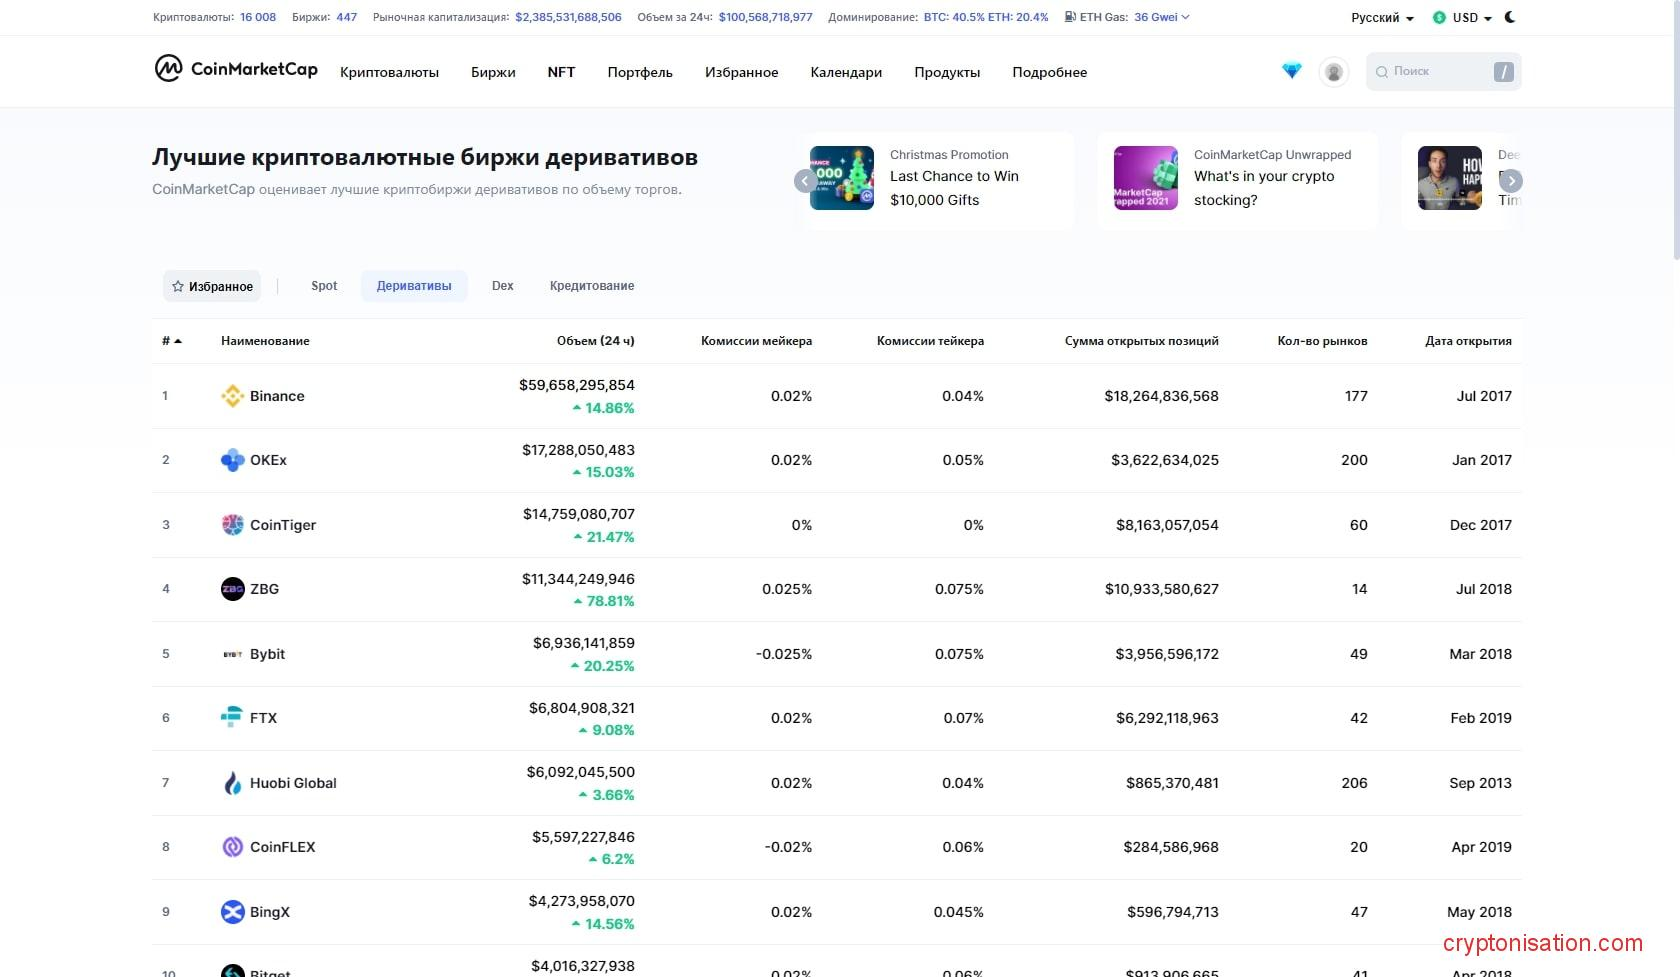Image resolution: width=1680 pixels, height=977 pixels.
Task: Expand the Русский language dropdown
Action: (1382, 18)
